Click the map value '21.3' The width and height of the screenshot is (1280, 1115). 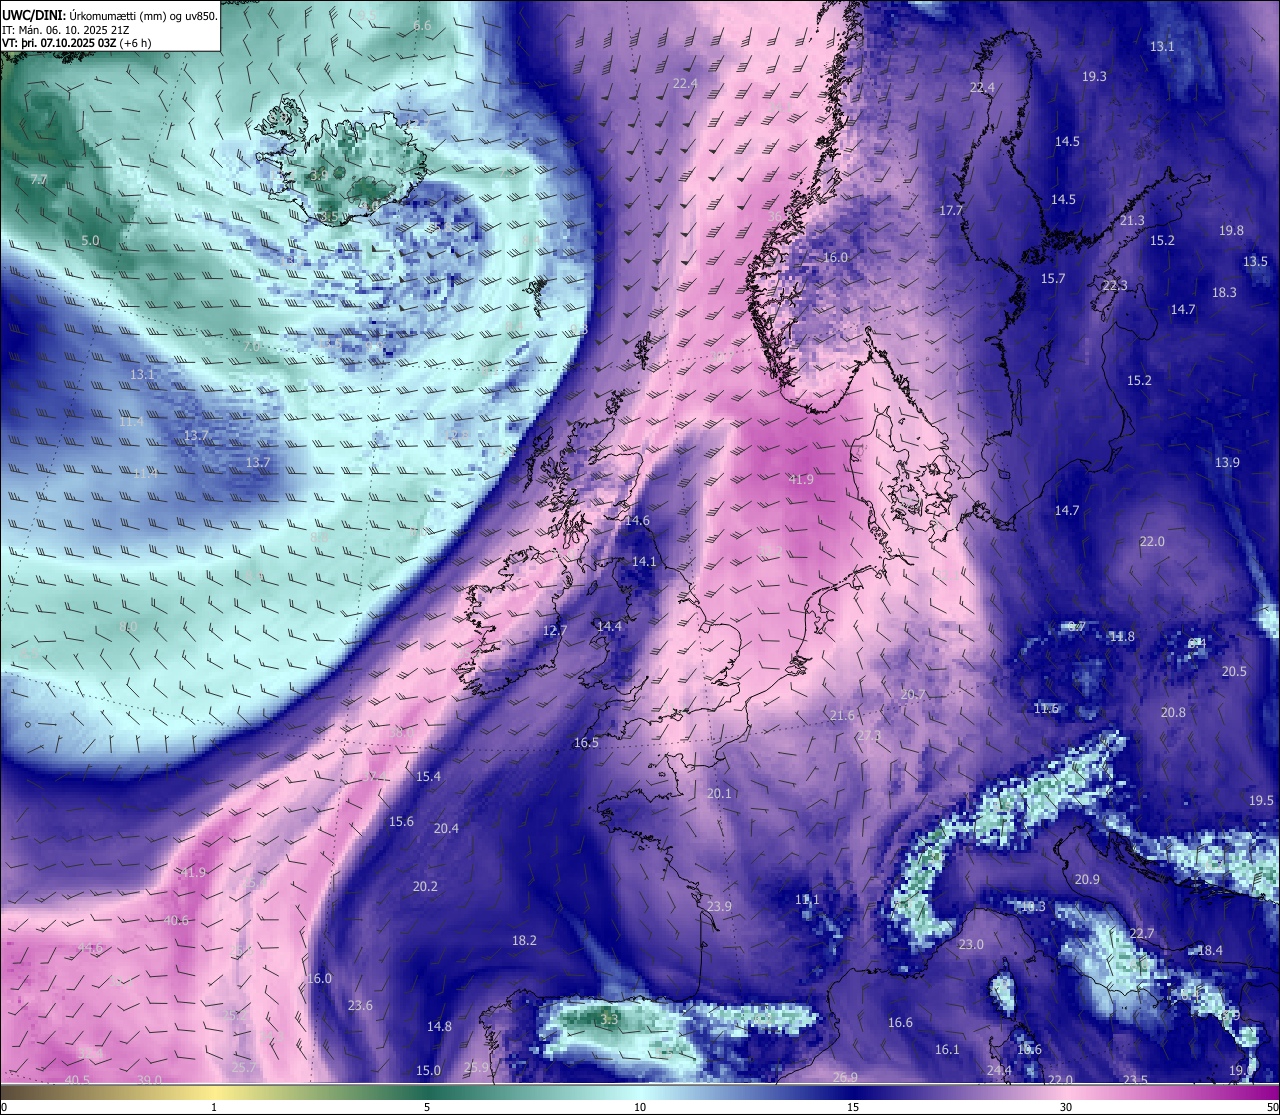coord(1132,221)
